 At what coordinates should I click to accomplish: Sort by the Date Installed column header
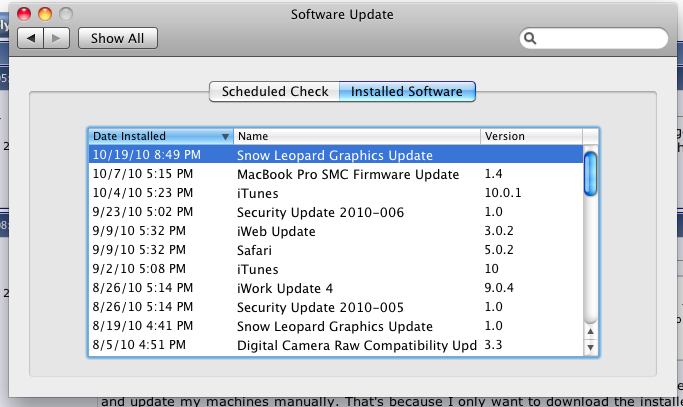(161, 136)
